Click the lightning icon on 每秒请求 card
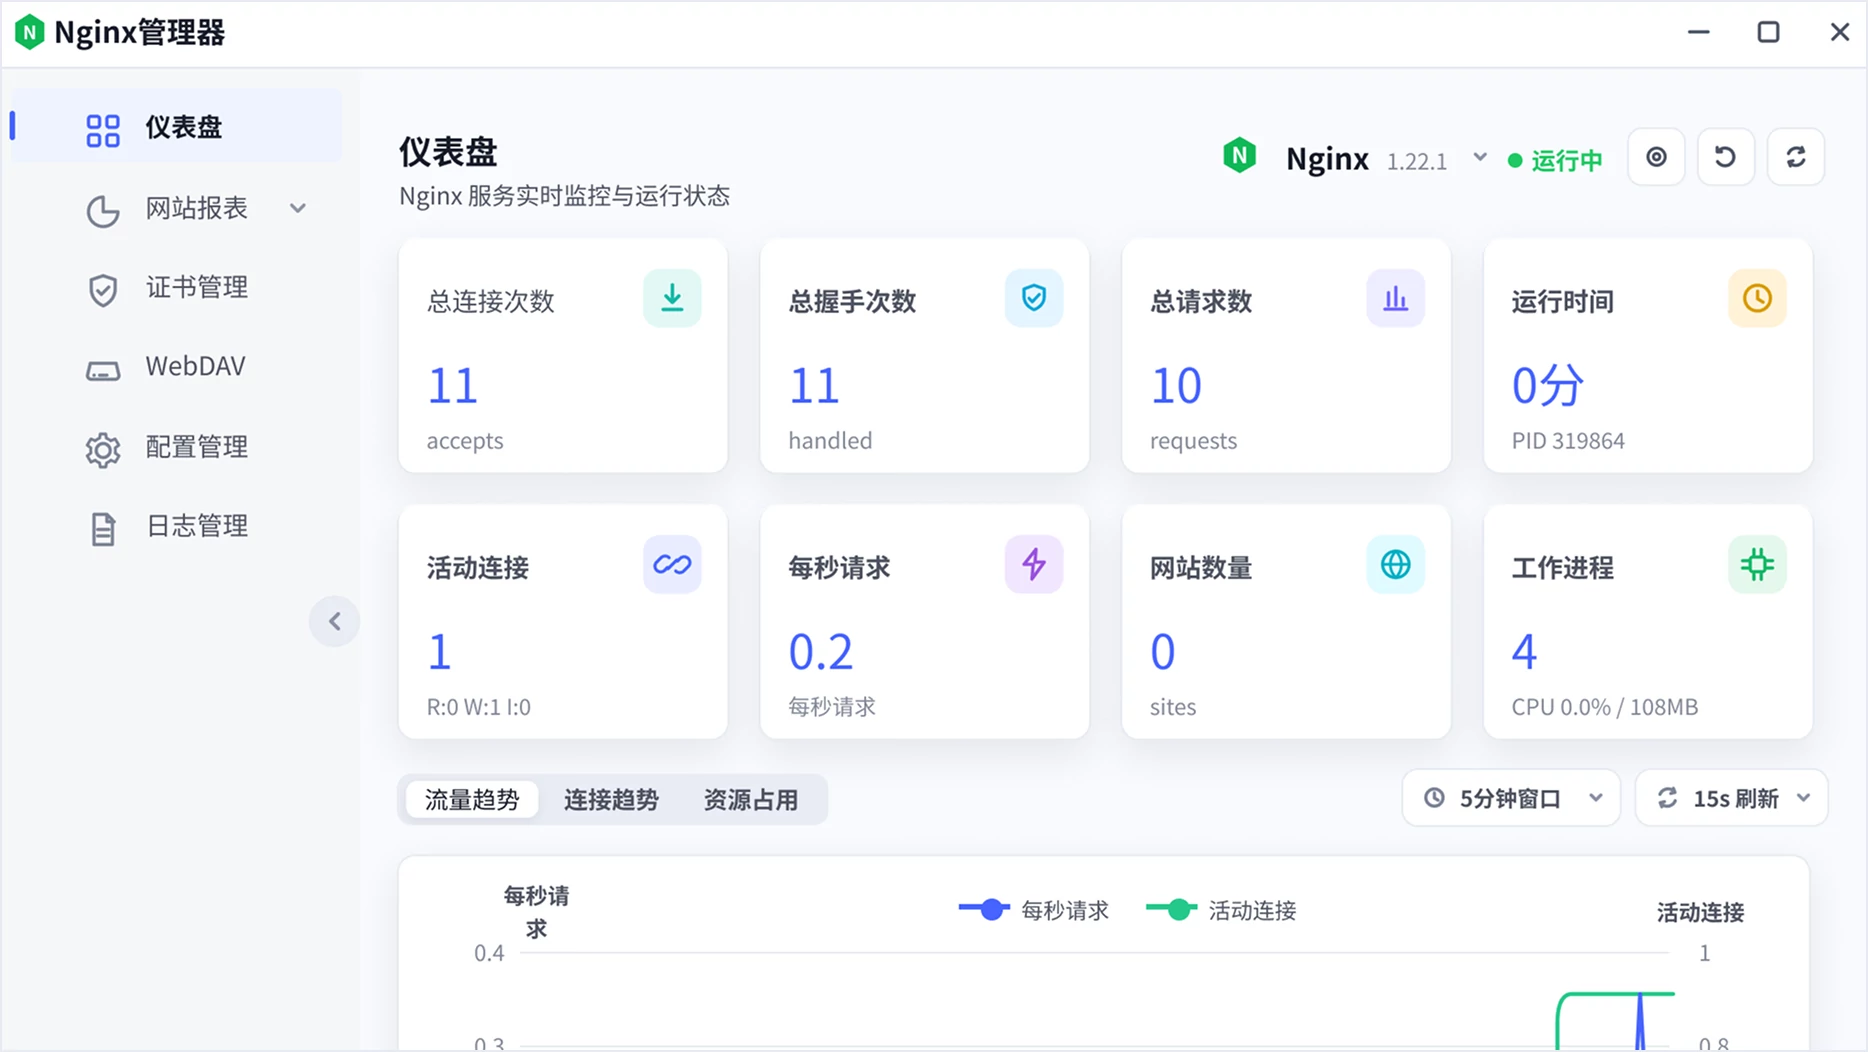1868x1052 pixels. click(1034, 564)
